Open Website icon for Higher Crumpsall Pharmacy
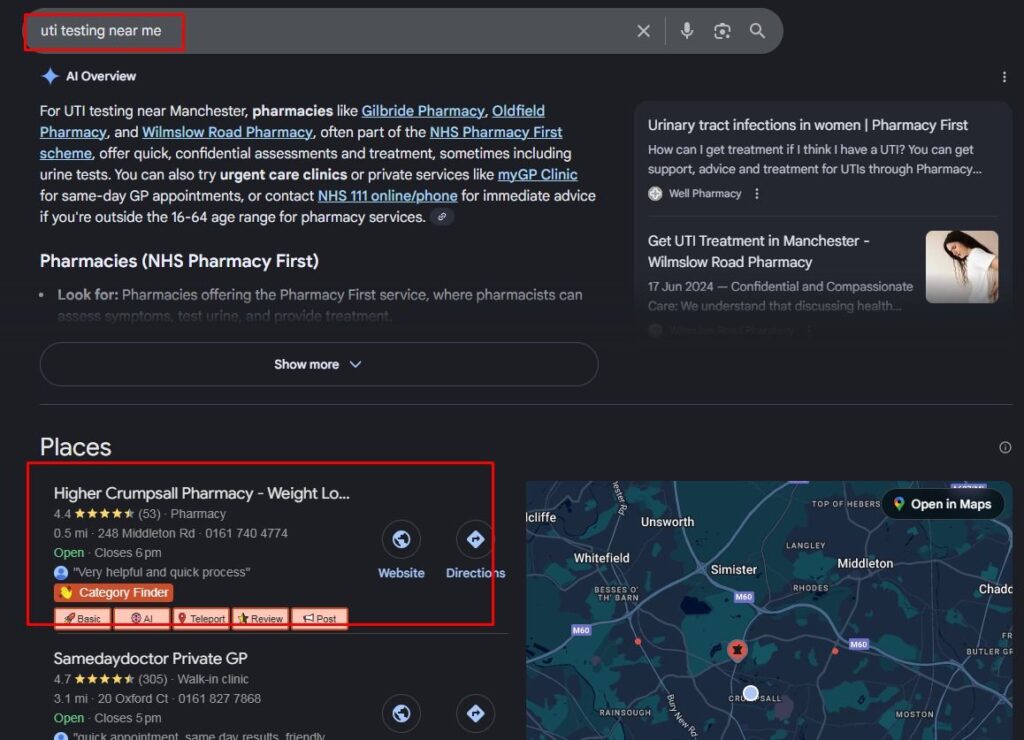This screenshot has height=740, width=1024. point(401,541)
